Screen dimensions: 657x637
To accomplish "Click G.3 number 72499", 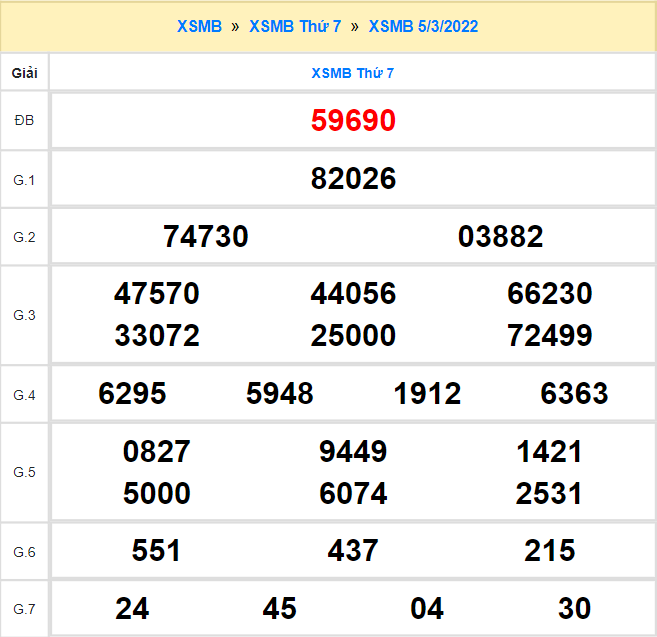I will point(550,335).
